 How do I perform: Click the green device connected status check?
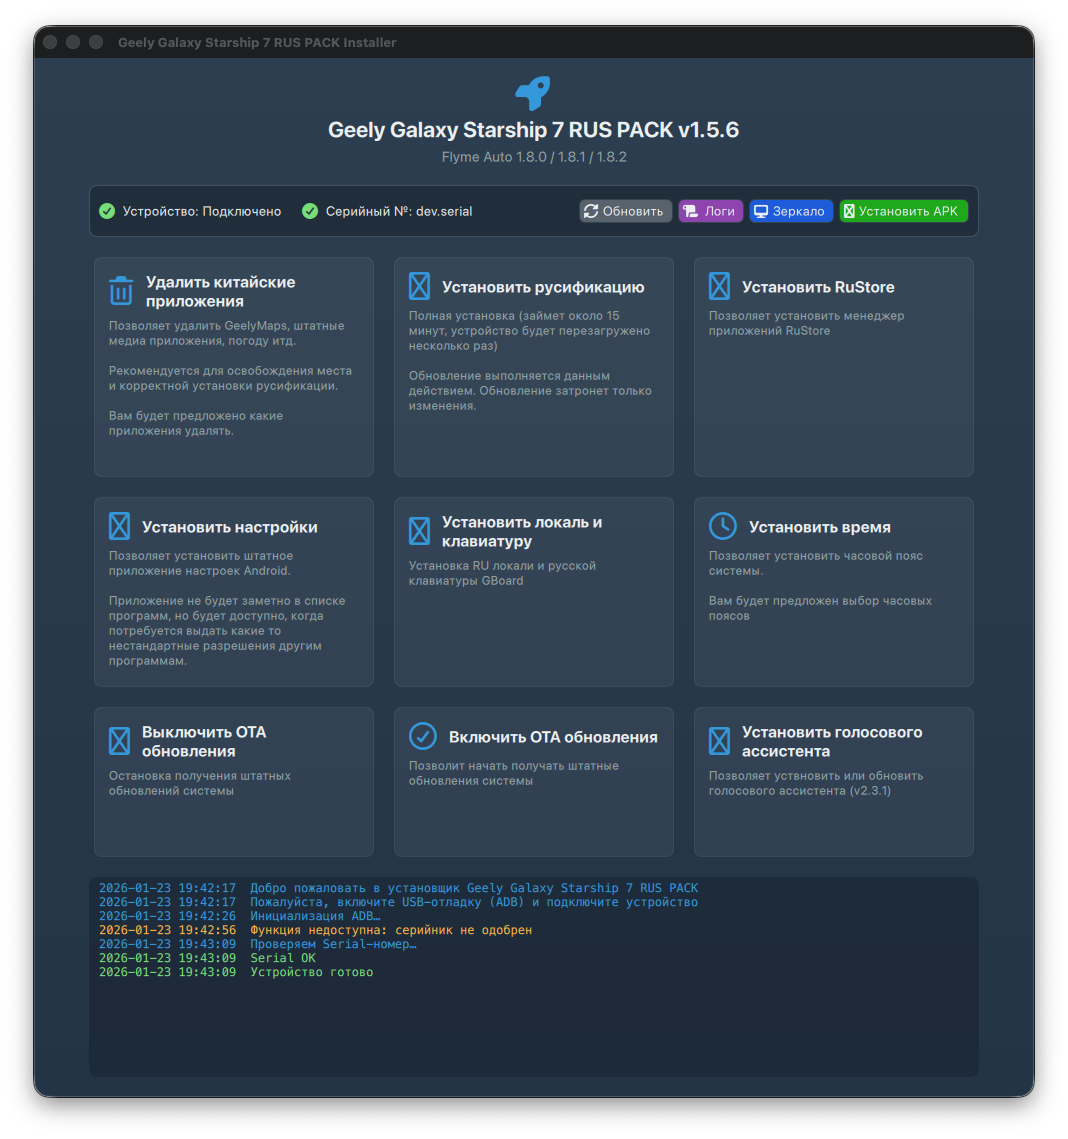click(107, 211)
